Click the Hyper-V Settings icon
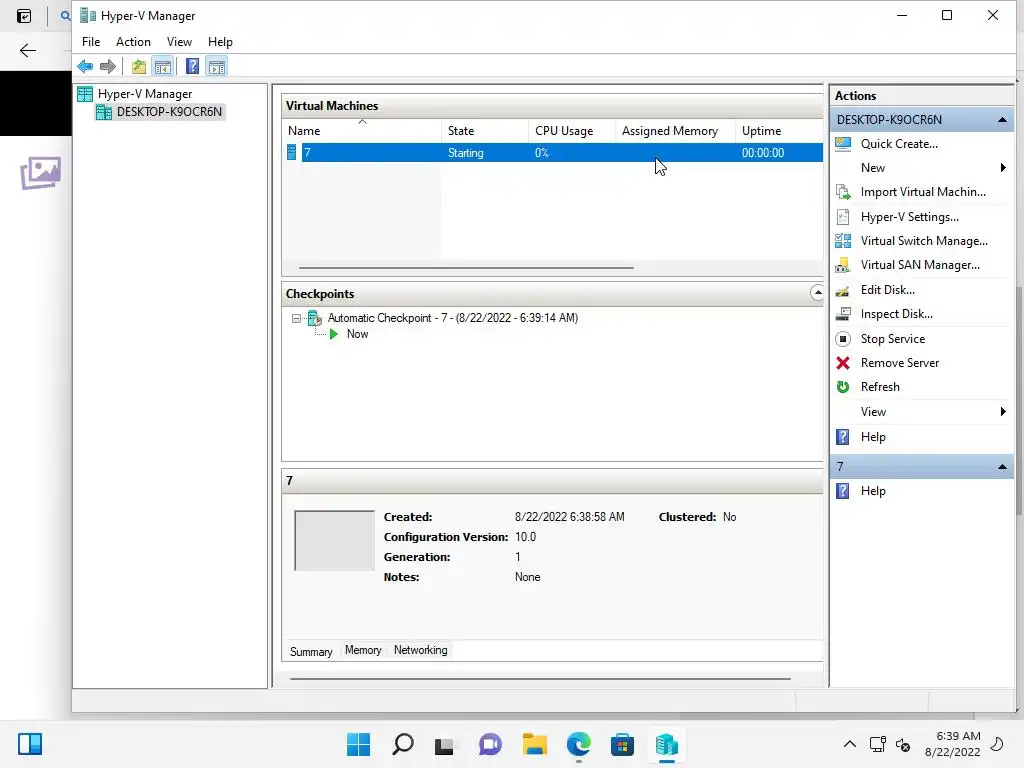 843,217
